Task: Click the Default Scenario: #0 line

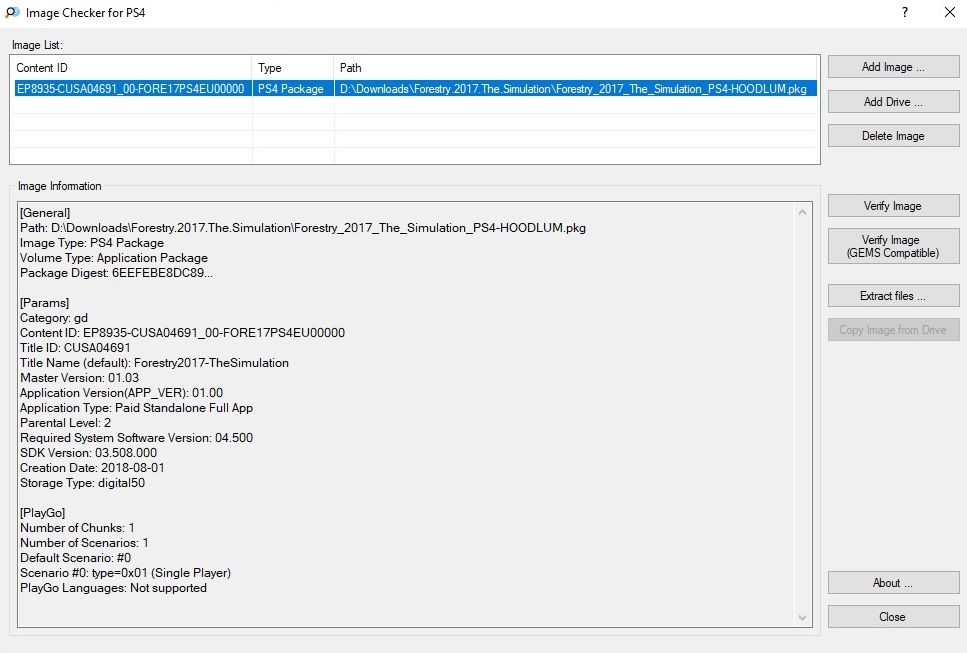Action: click(75, 558)
